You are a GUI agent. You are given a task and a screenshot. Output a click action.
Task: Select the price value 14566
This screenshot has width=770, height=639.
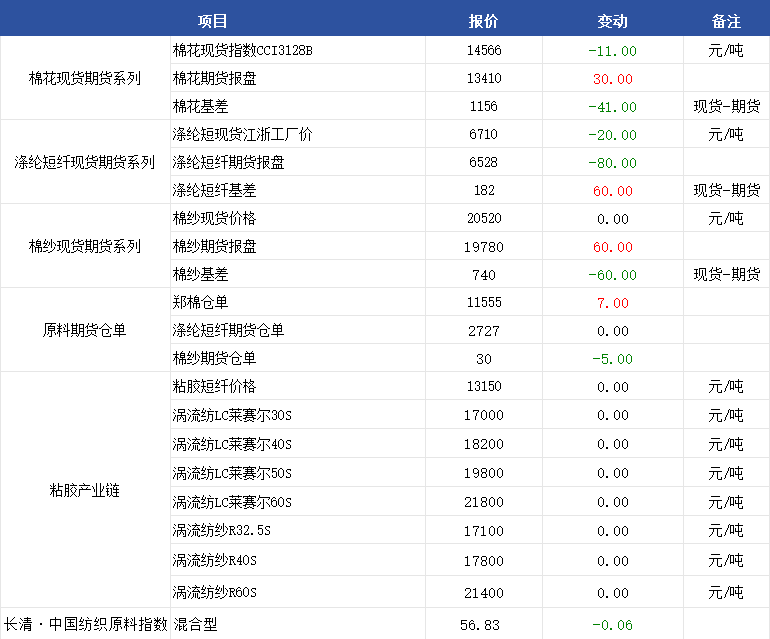pos(484,50)
